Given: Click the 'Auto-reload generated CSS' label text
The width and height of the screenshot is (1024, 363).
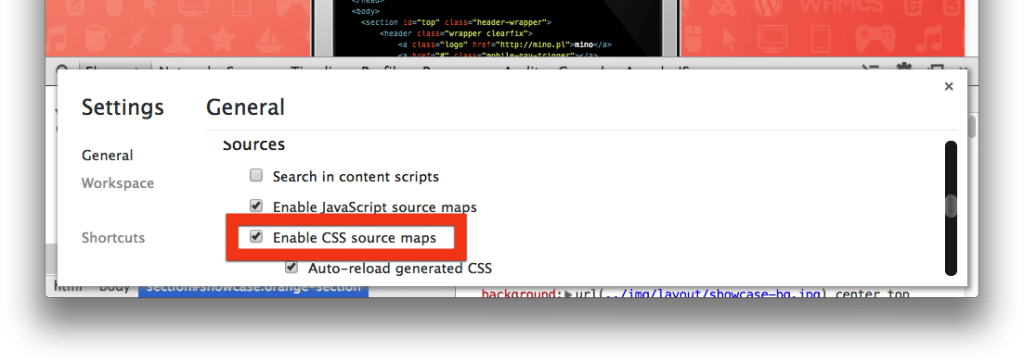Looking at the screenshot, I should (400, 268).
